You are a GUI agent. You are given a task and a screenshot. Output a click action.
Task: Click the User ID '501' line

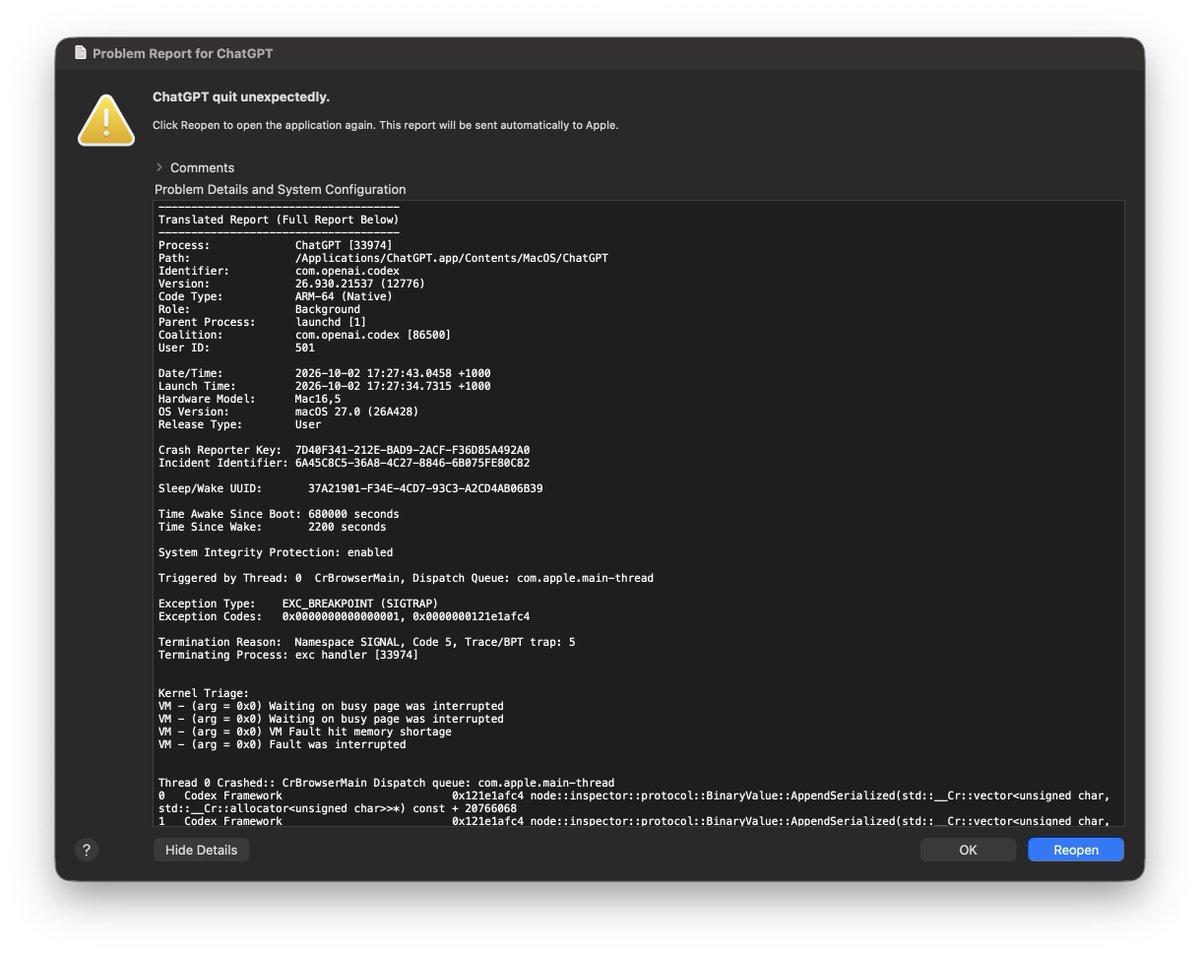coord(236,348)
